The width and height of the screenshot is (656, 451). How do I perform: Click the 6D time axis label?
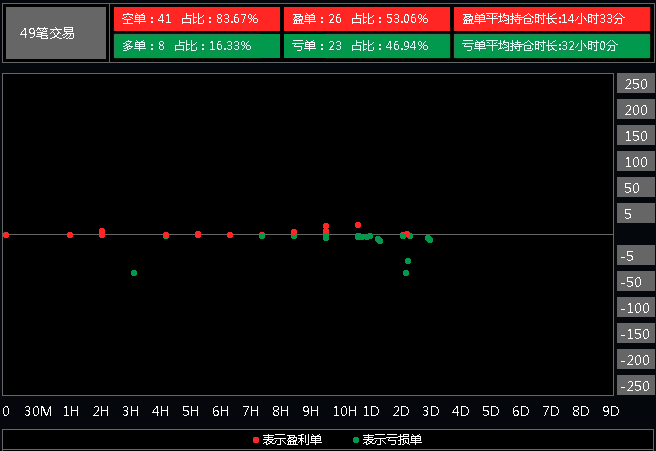pyautogui.click(x=521, y=411)
